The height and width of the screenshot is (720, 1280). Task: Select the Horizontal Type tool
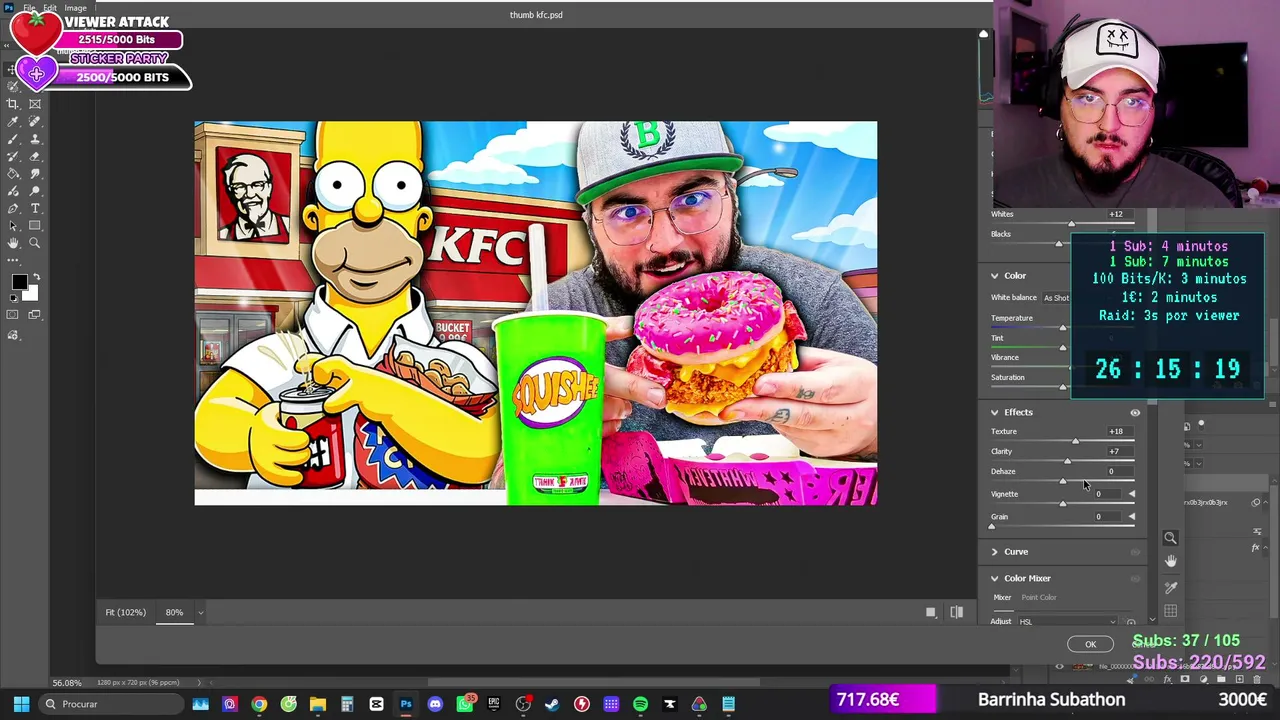click(35, 209)
